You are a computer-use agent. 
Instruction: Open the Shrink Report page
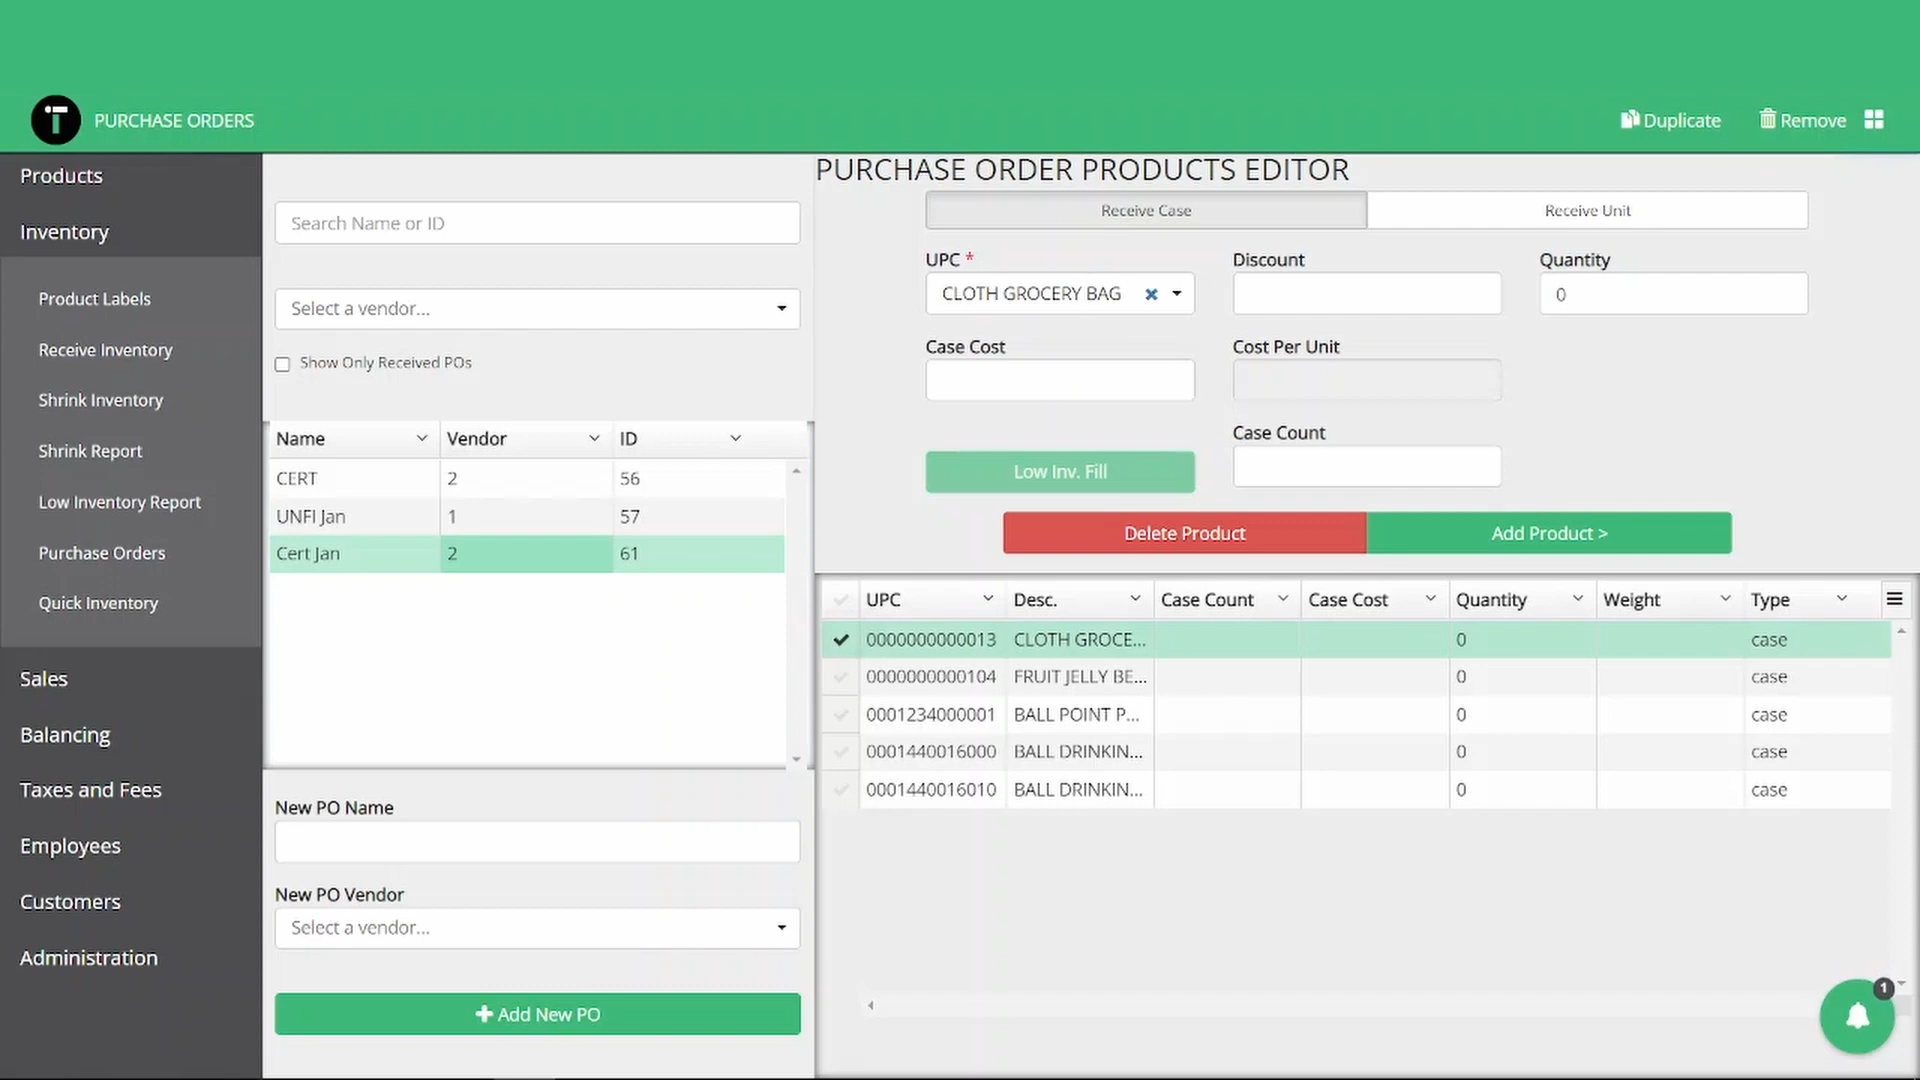pyautogui.click(x=90, y=451)
